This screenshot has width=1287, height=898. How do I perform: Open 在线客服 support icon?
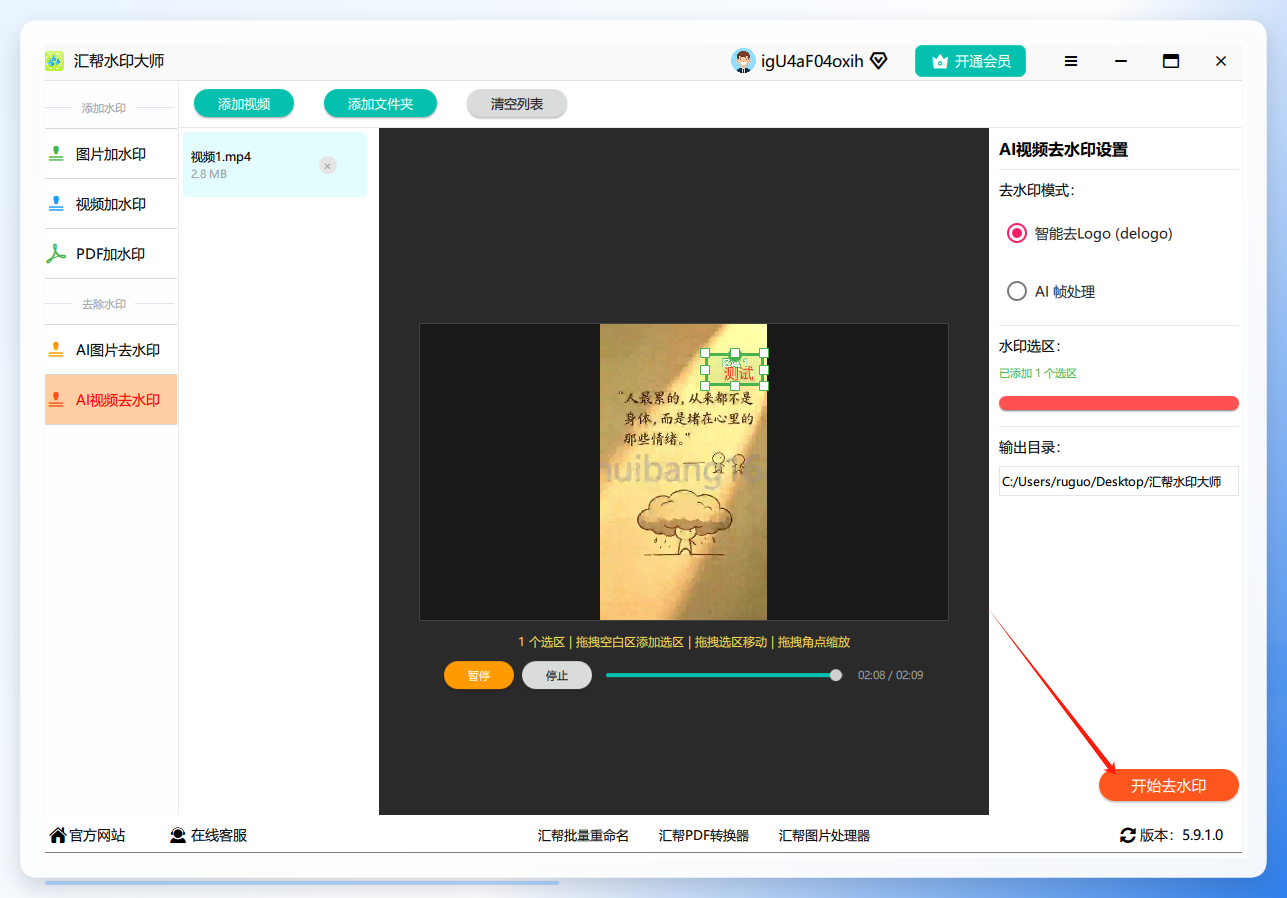pos(178,835)
